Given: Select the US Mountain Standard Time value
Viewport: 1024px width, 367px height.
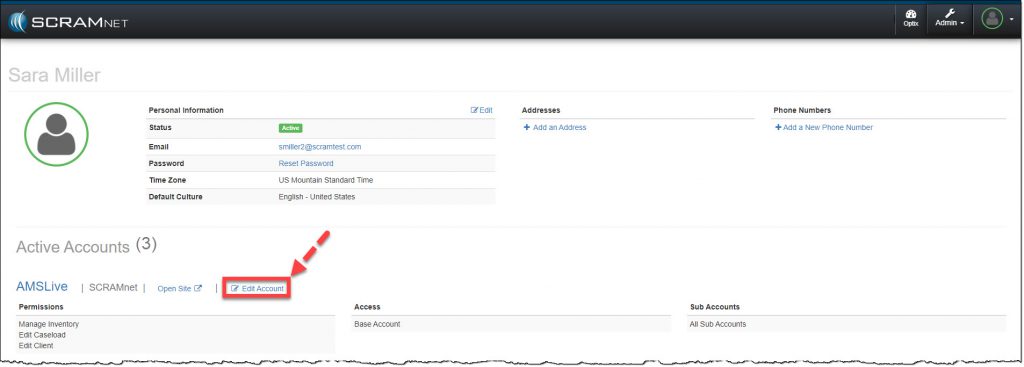Looking at the screenshot, I should click(326, 180).
